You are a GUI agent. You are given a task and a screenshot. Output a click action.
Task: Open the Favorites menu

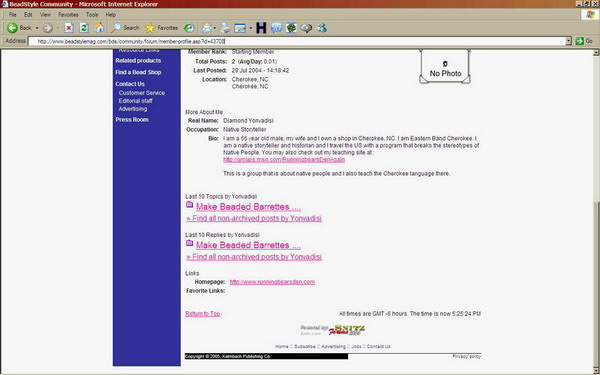coord(68,15)
